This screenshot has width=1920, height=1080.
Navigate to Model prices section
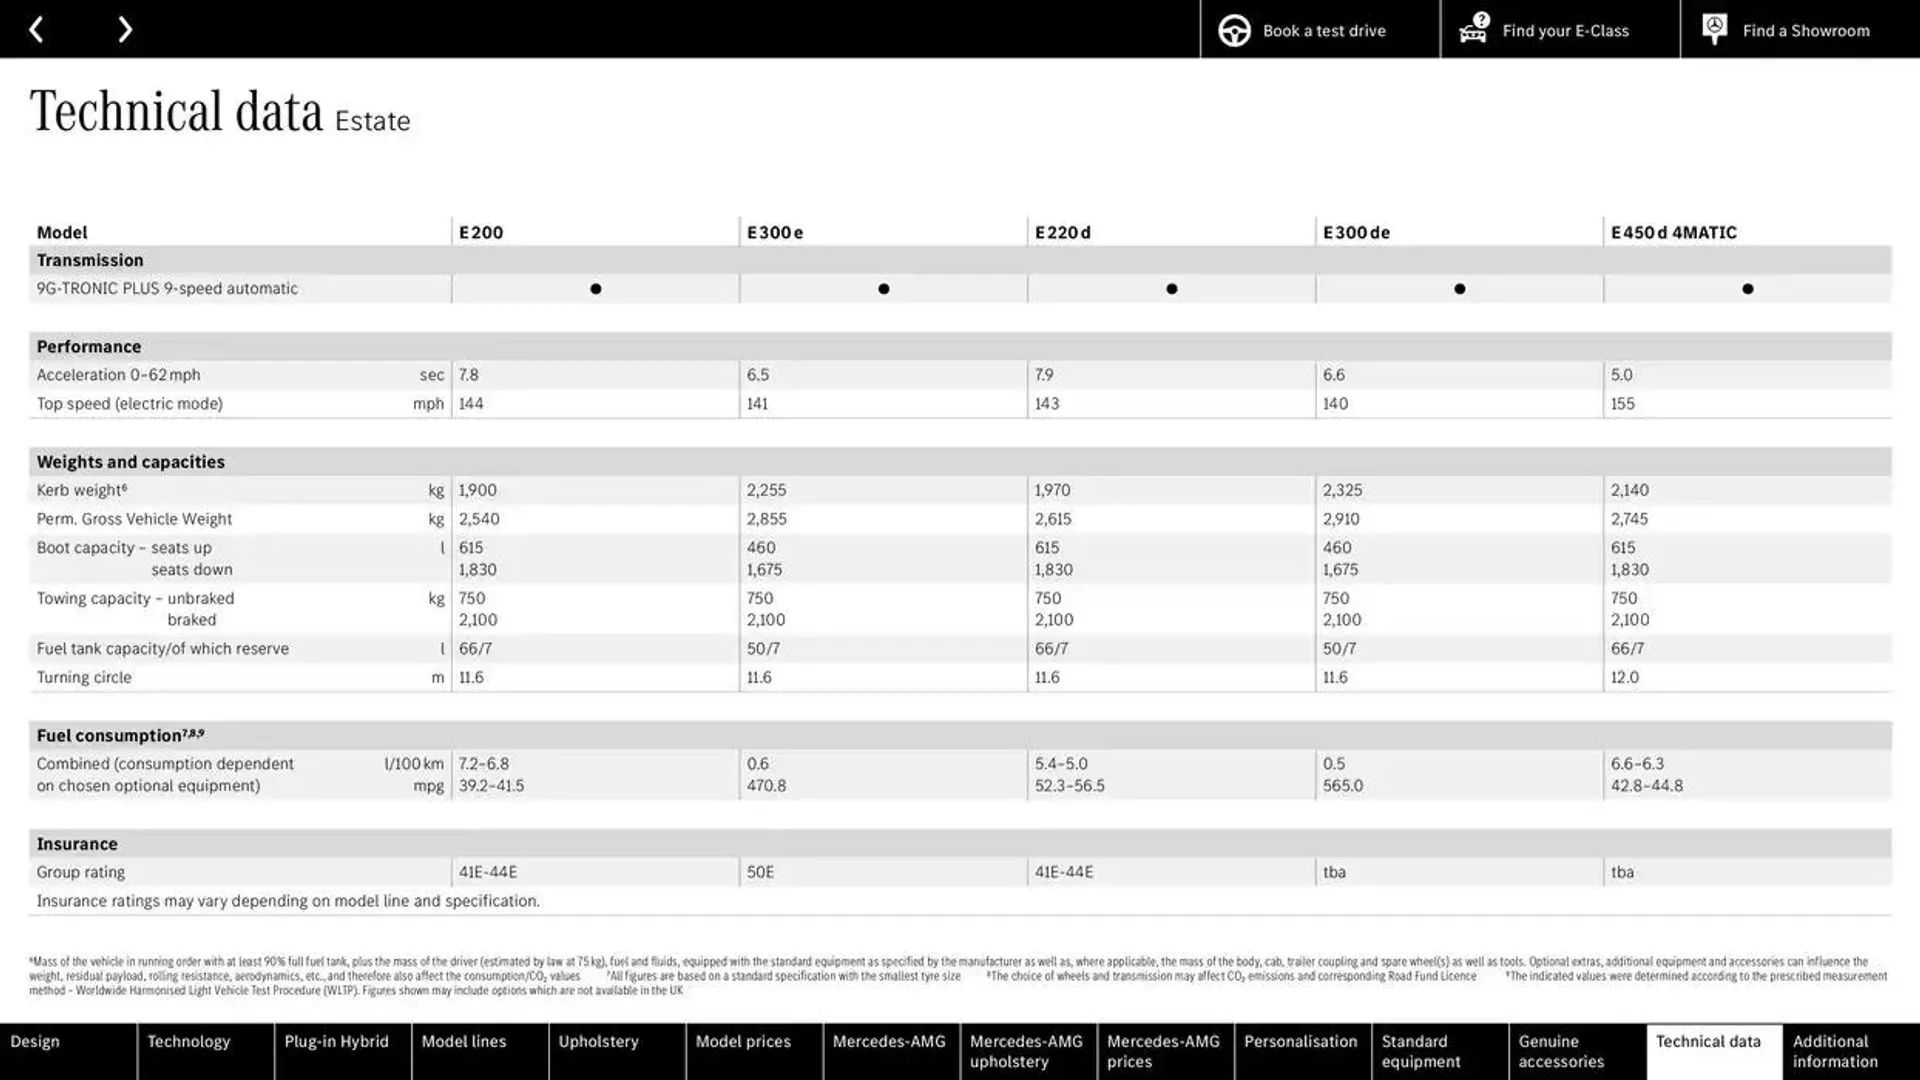tap(744, 1051)
